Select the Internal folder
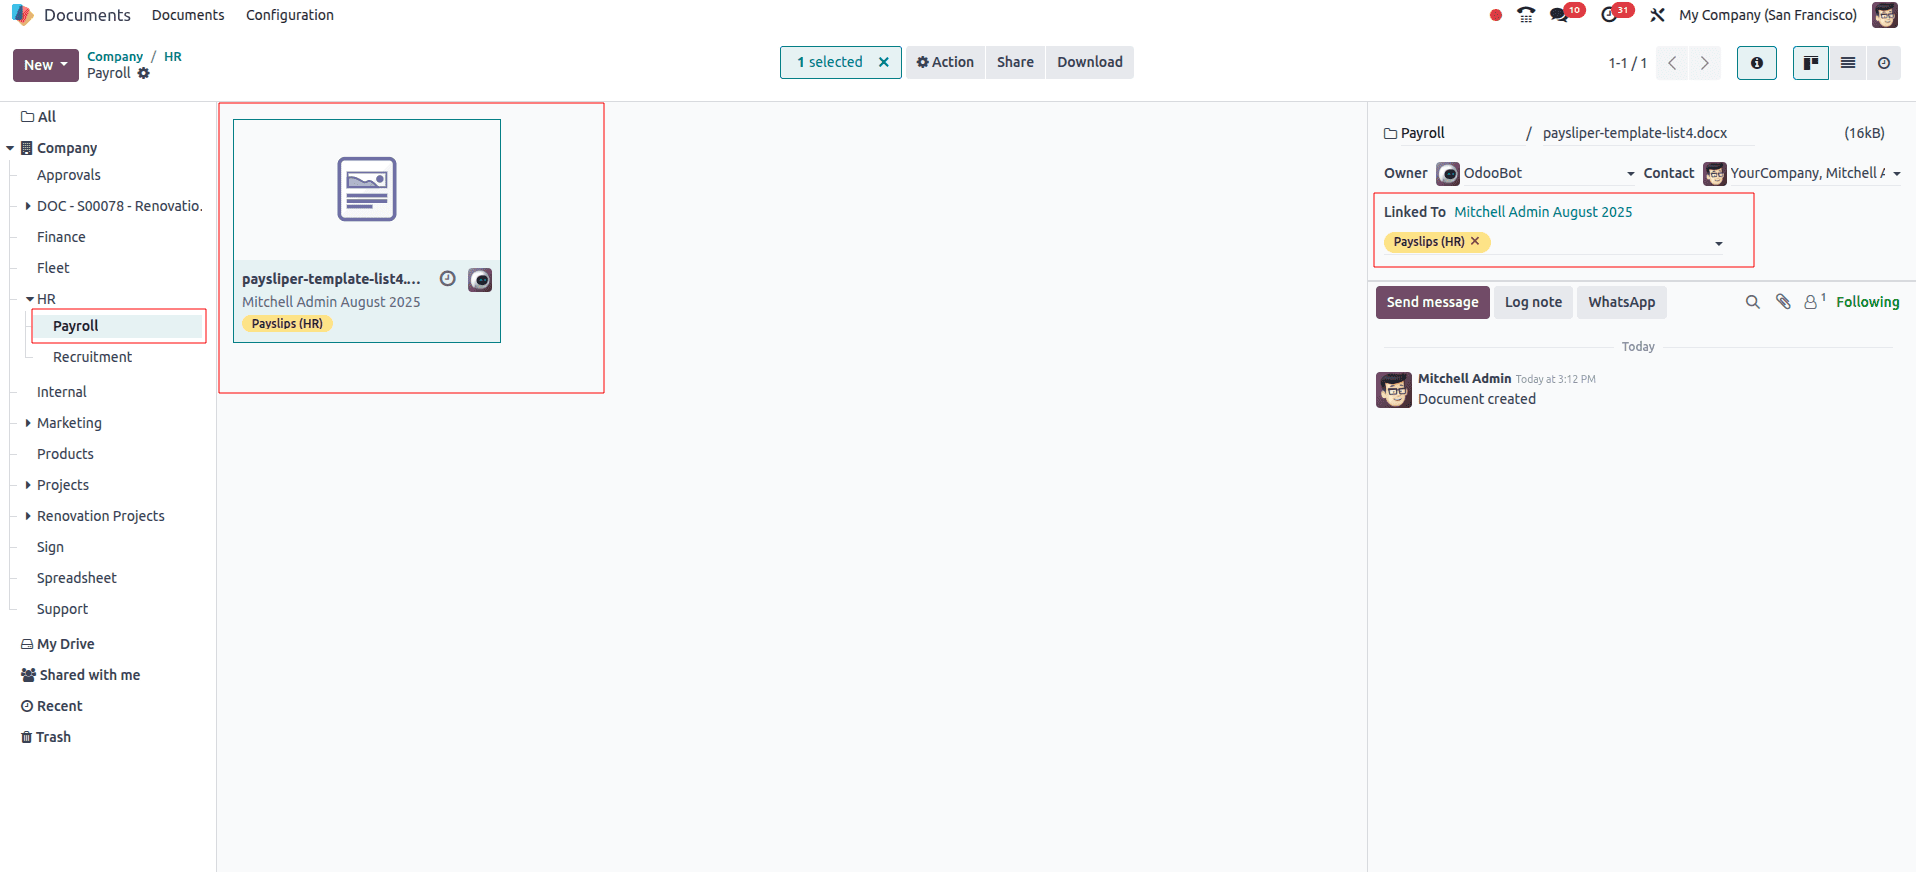The width and height of the screenshot is (1916, 872). tap(62, 392)
